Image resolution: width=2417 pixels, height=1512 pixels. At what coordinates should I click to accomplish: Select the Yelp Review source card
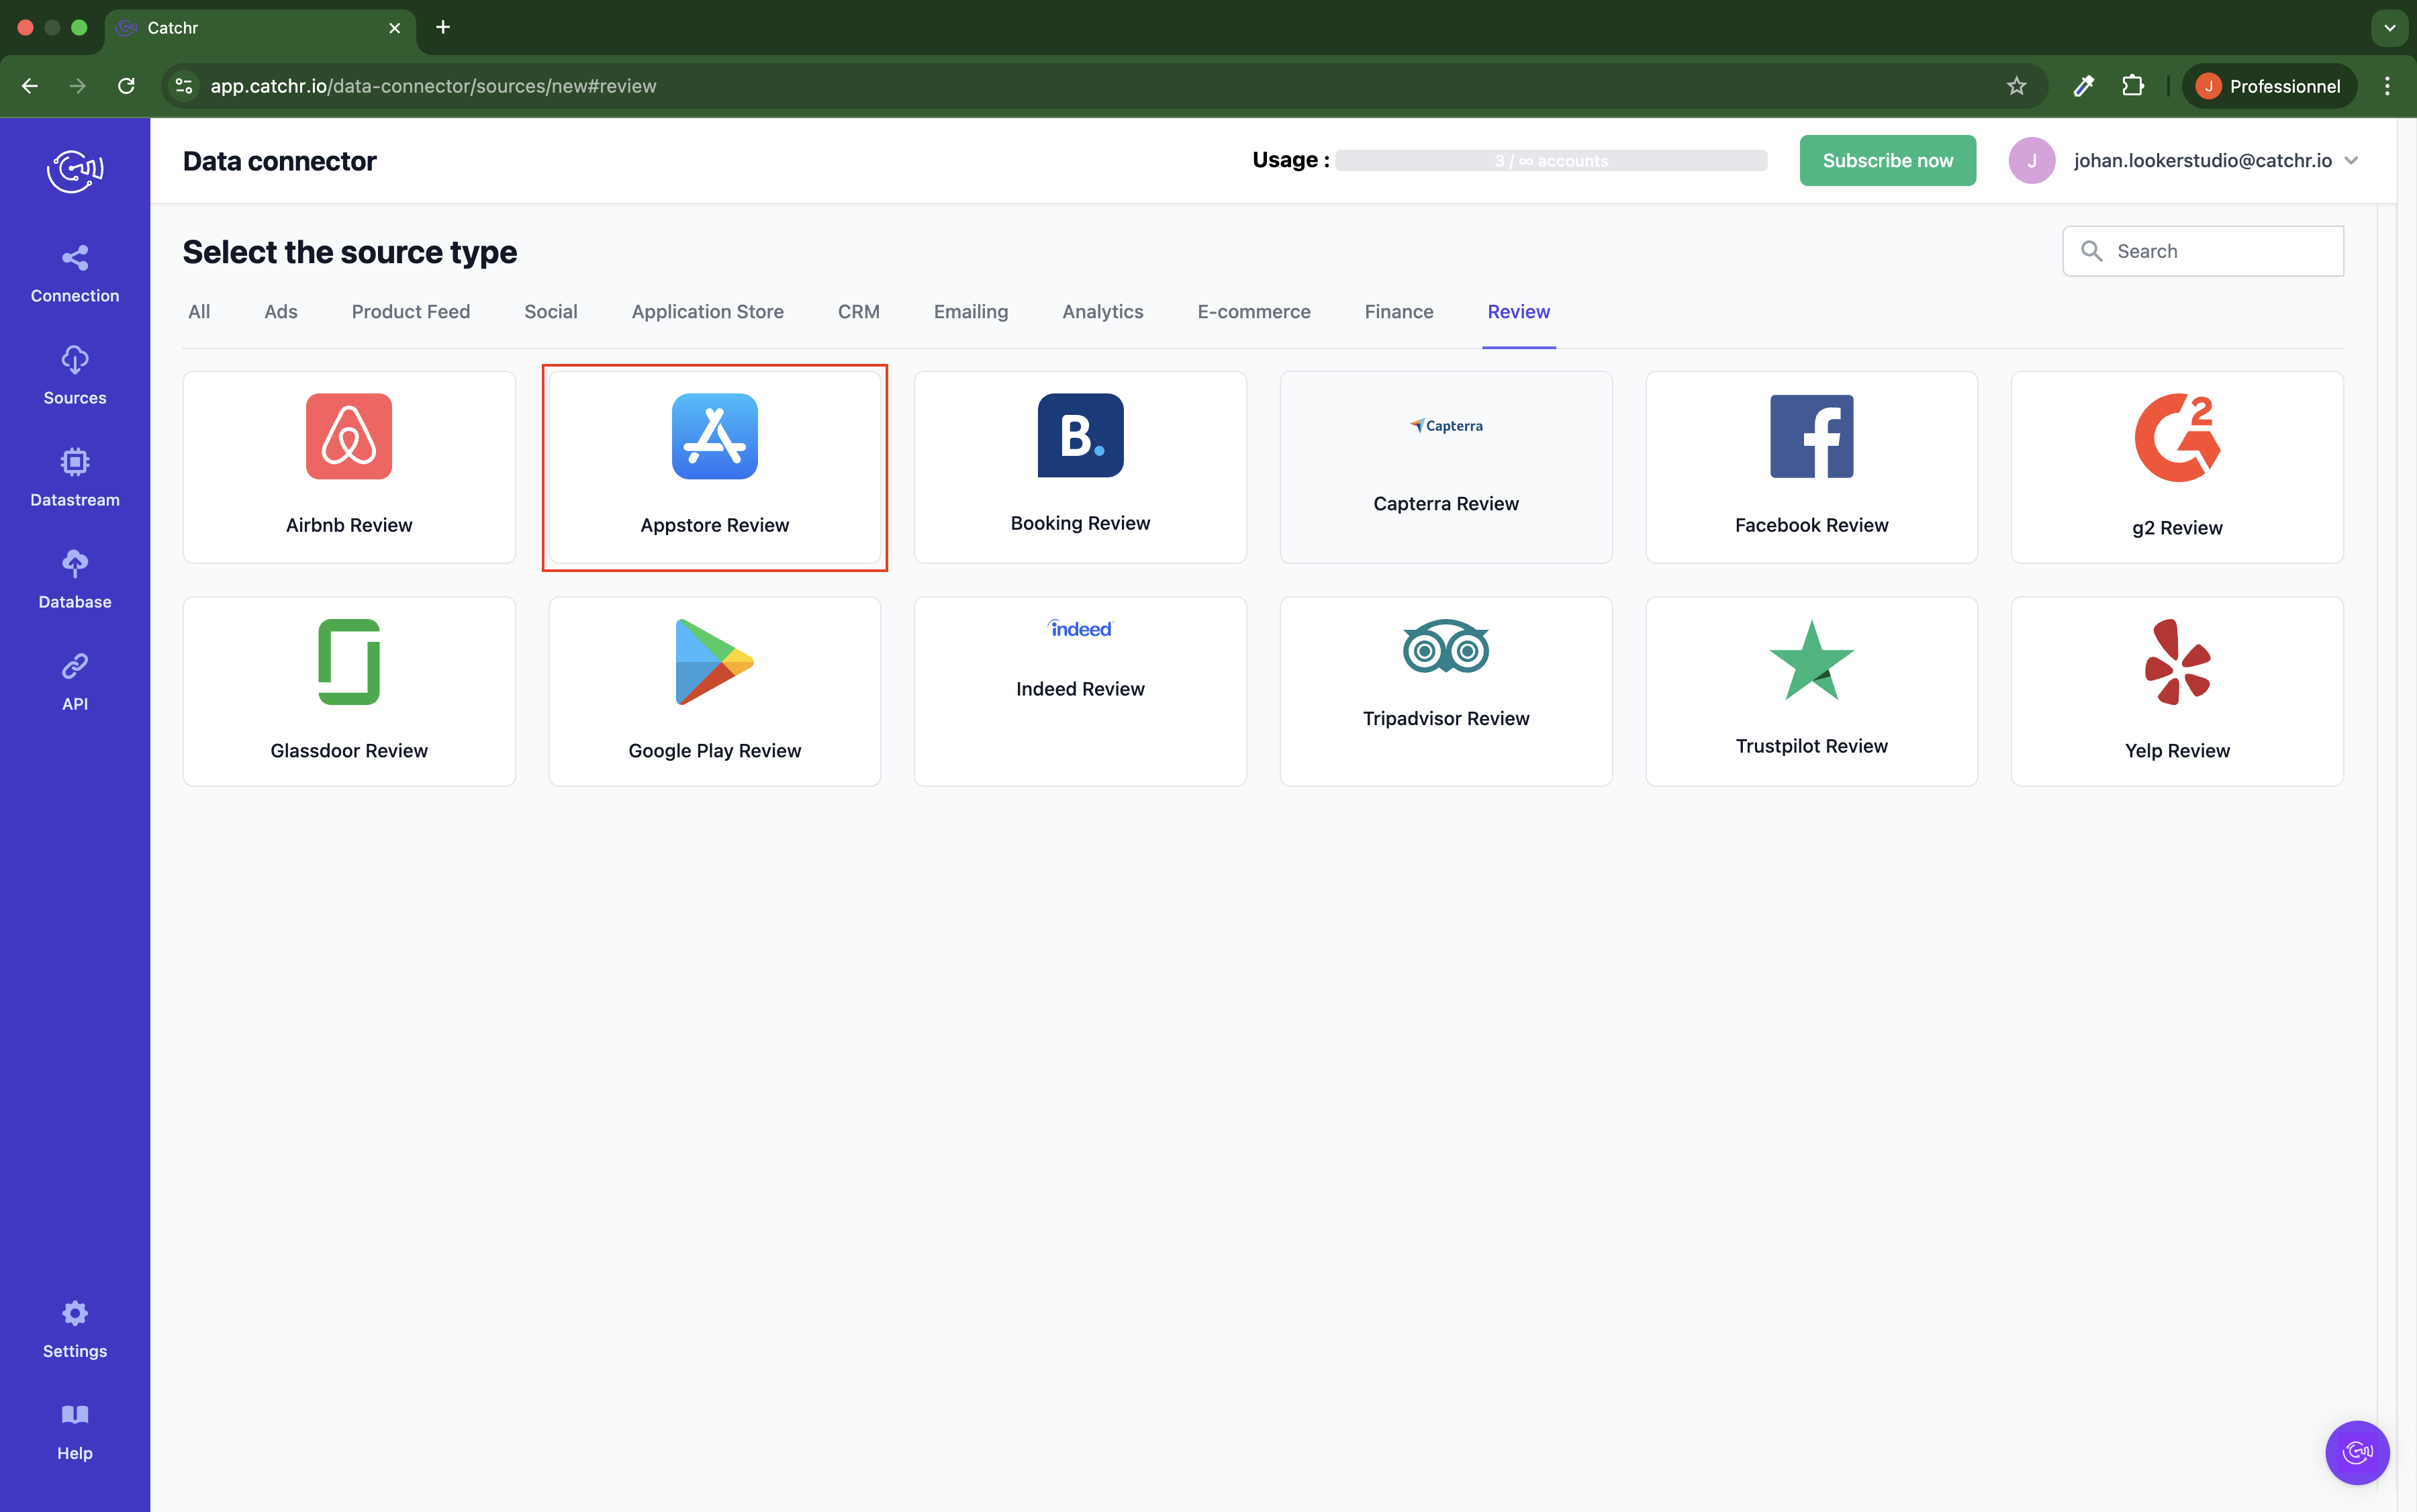click(2177, 691)
